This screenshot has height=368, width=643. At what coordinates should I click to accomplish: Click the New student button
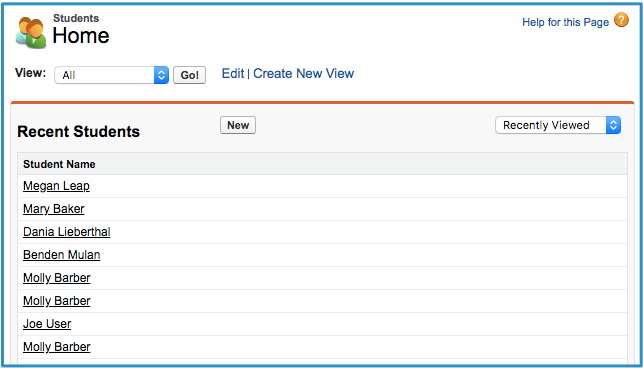(x=238, y=125)
